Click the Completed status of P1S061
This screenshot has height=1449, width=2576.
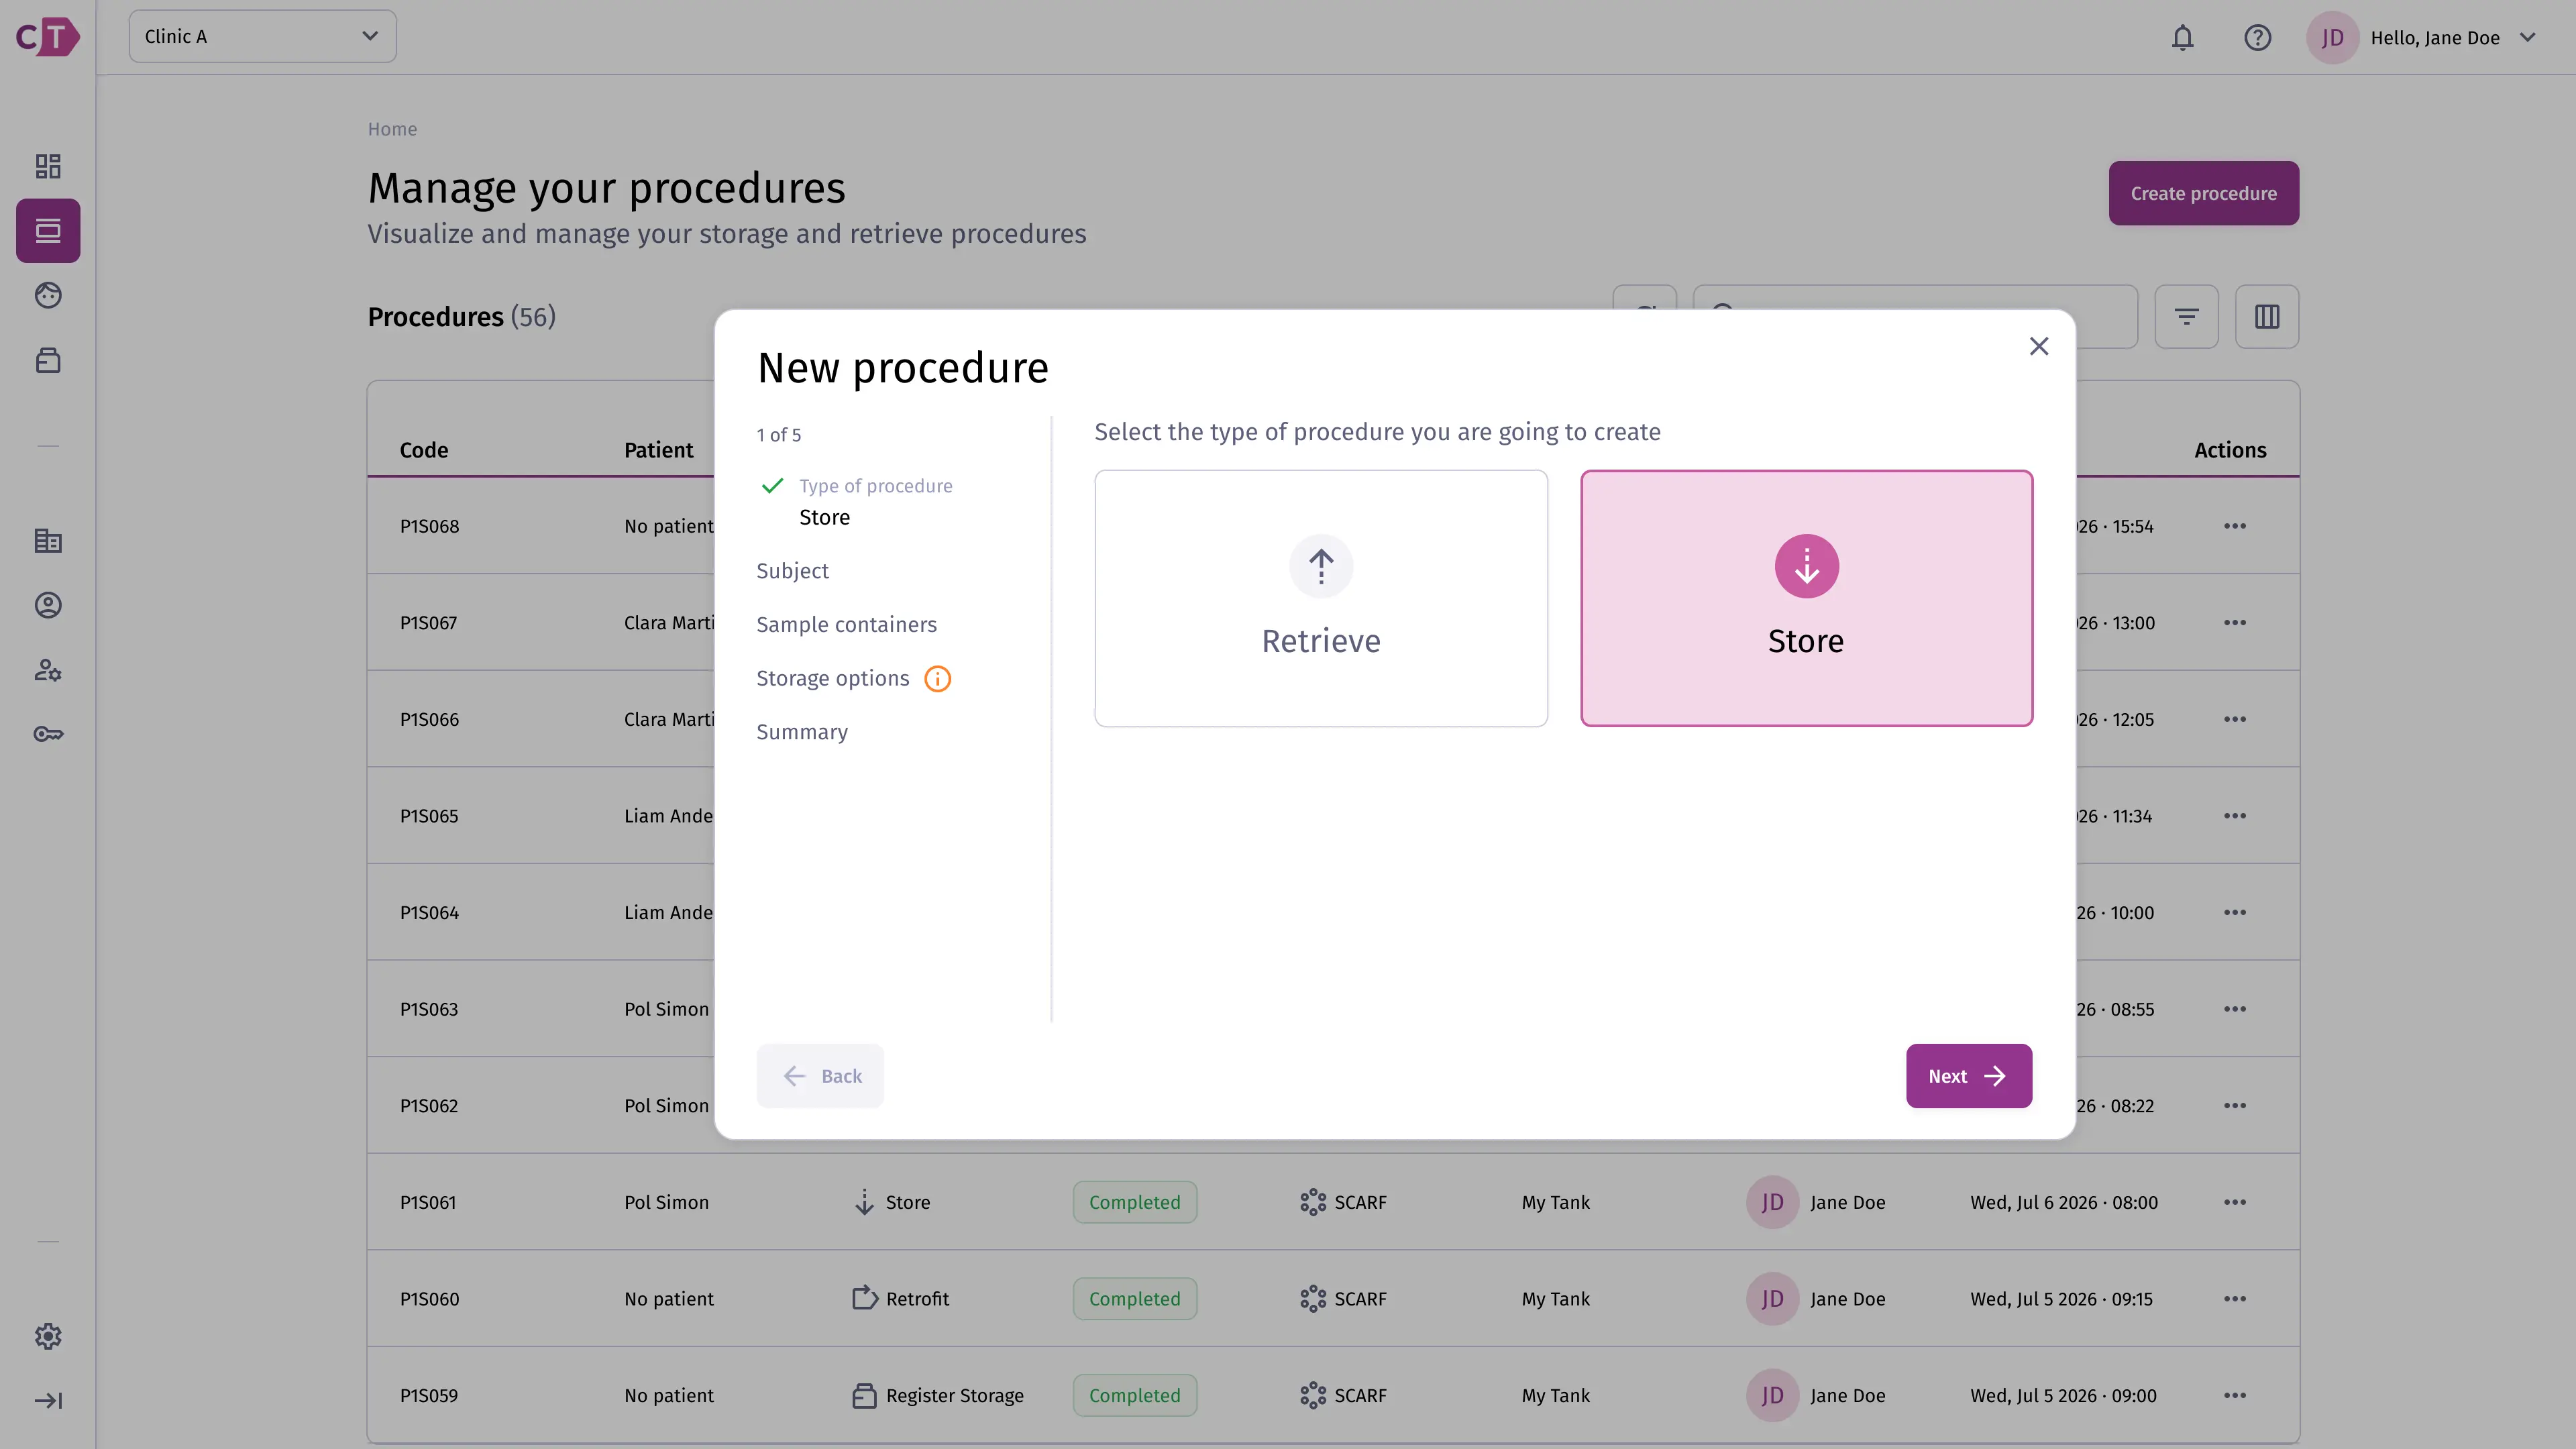click(1134, 1202)
